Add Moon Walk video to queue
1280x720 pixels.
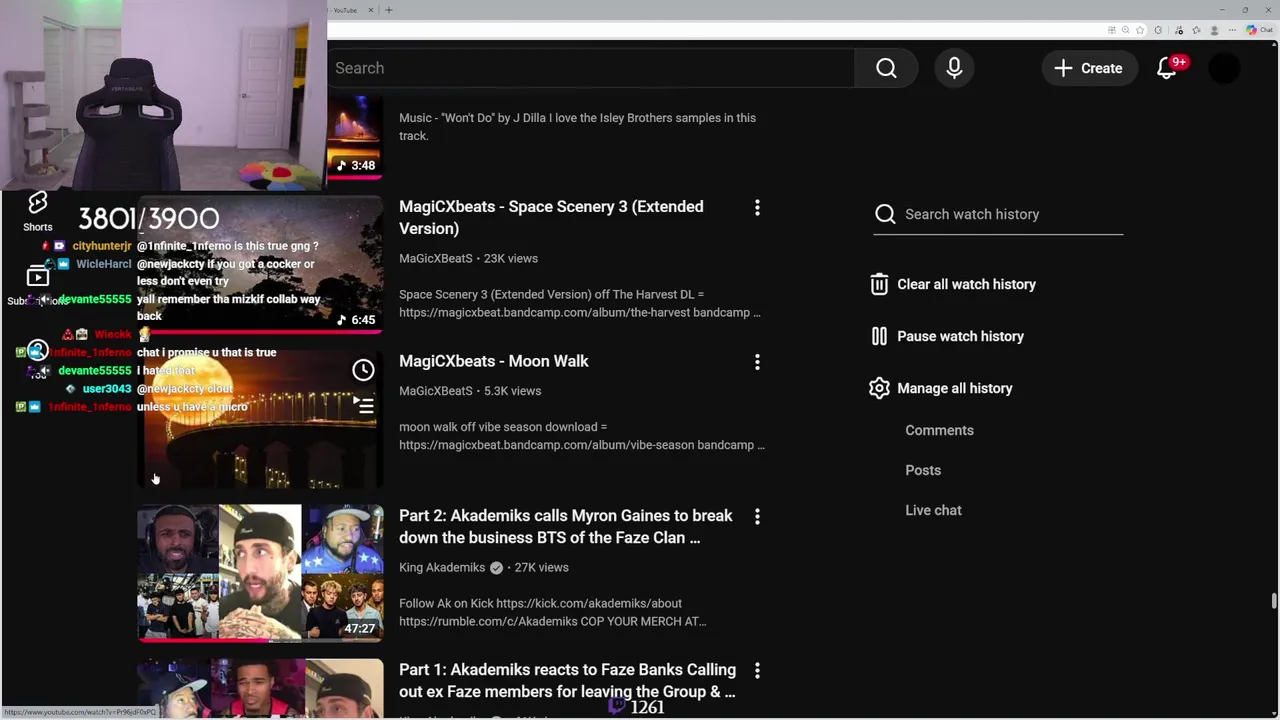[363, 405]
